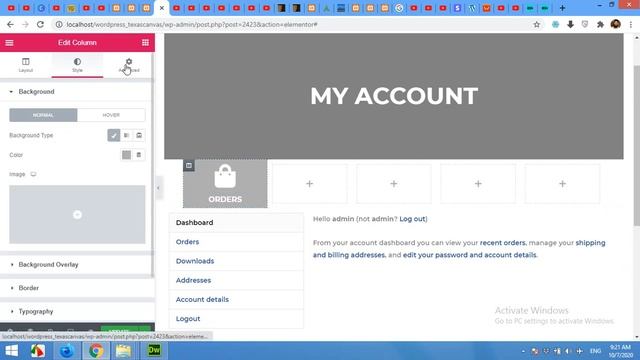640x360 pixels.
Task: Expand the Background Overlay section
Action: point(77,264)
